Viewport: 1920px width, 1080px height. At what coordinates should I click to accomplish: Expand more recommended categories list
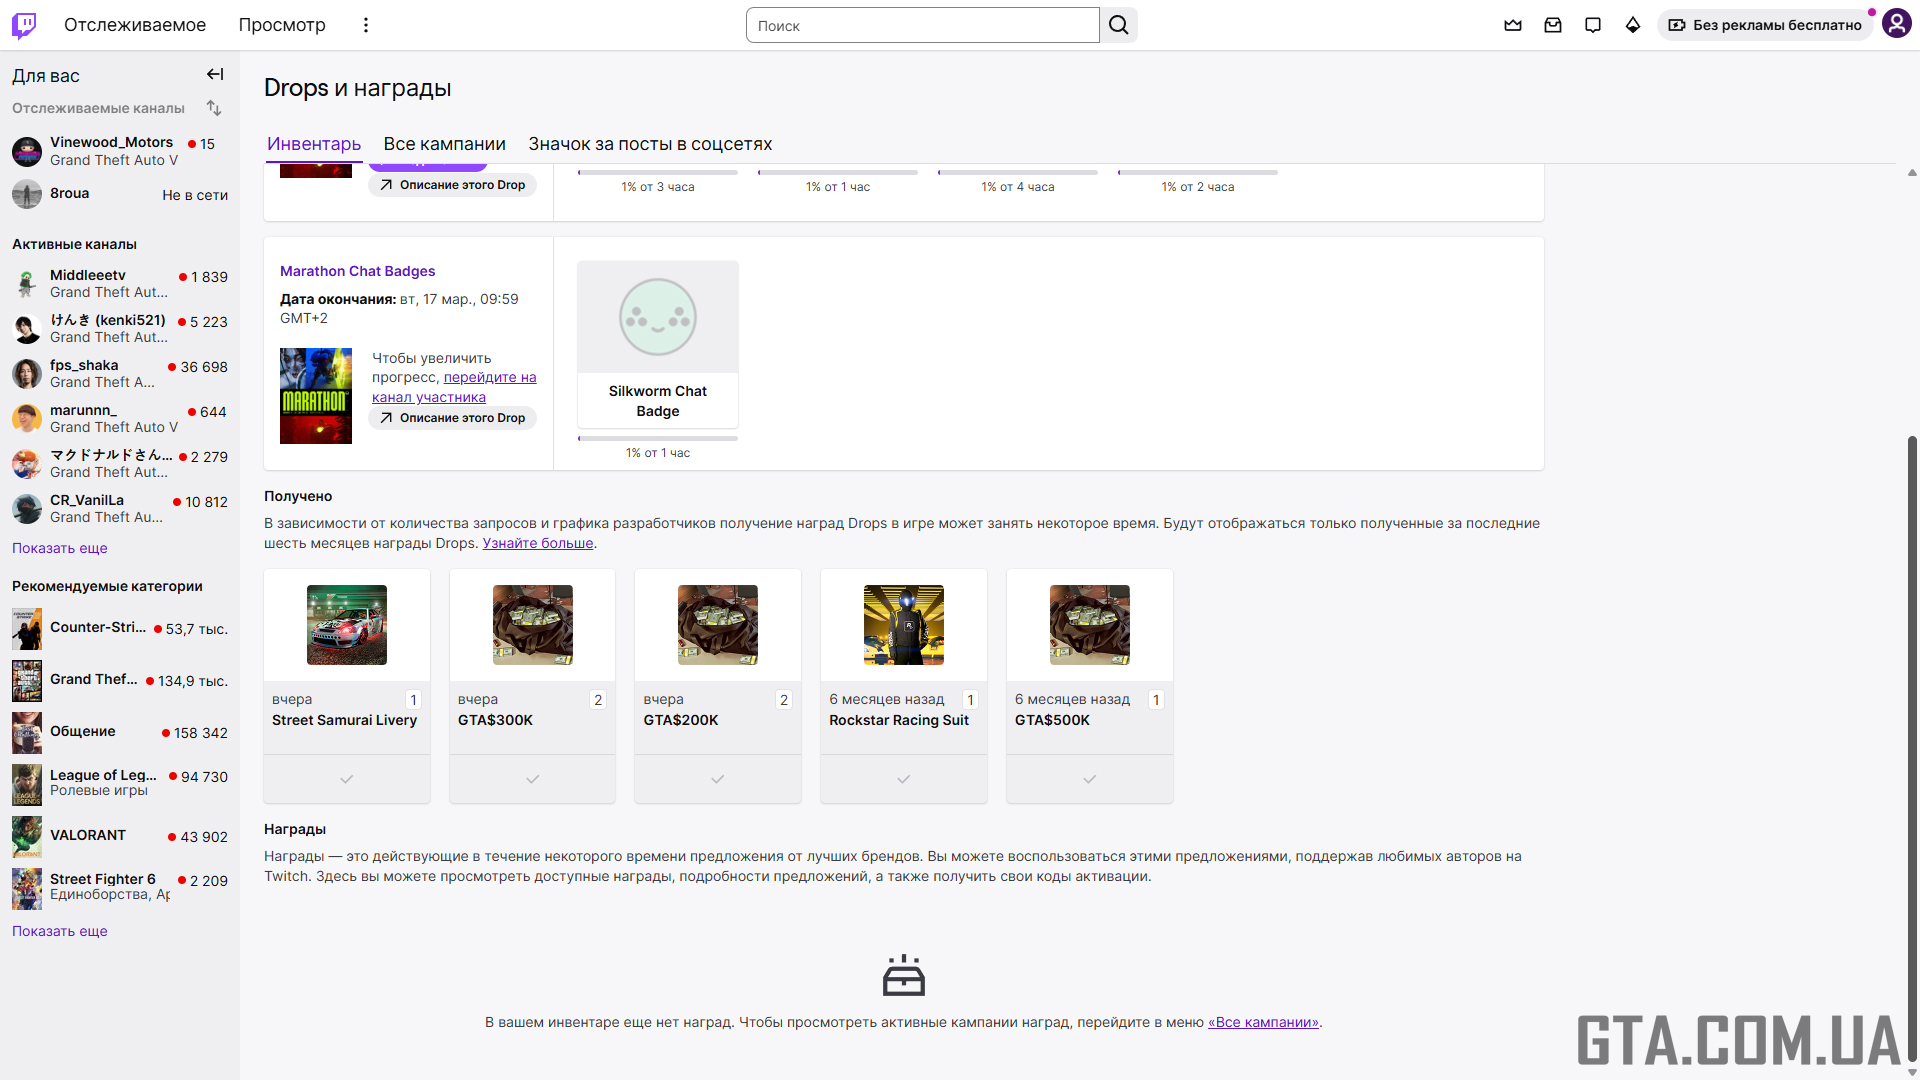coord(60,931)
